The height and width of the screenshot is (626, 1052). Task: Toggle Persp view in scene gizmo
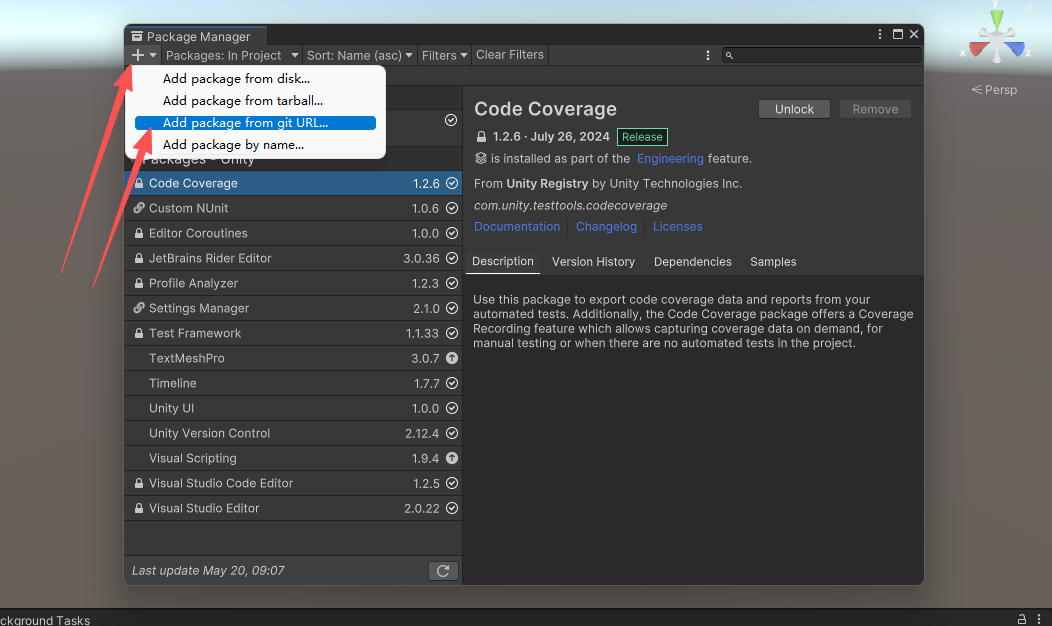[994, 90]
